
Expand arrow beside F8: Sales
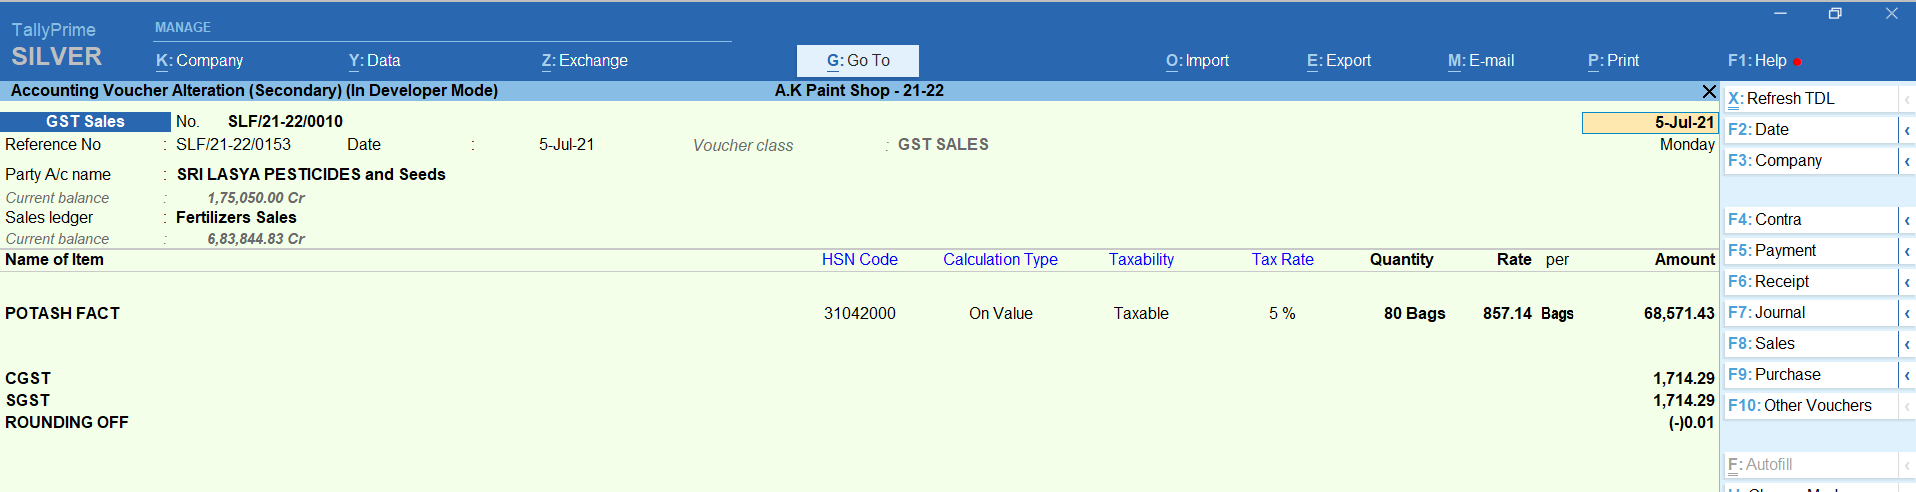coord(1907,344)
